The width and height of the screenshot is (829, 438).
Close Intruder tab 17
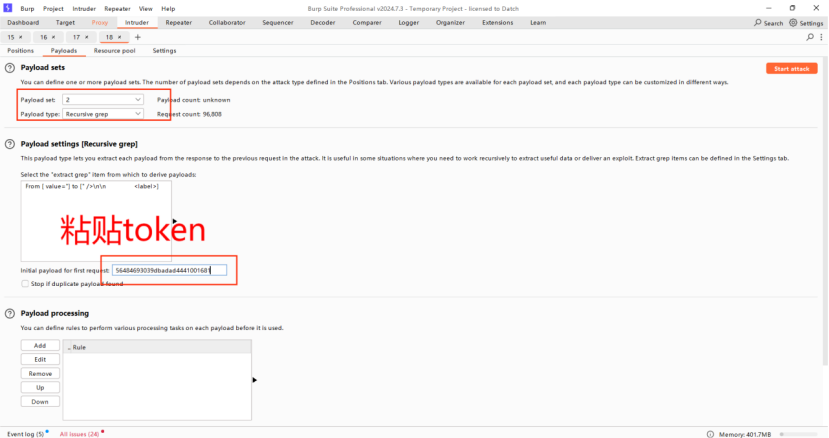click(x=87, y=37)
